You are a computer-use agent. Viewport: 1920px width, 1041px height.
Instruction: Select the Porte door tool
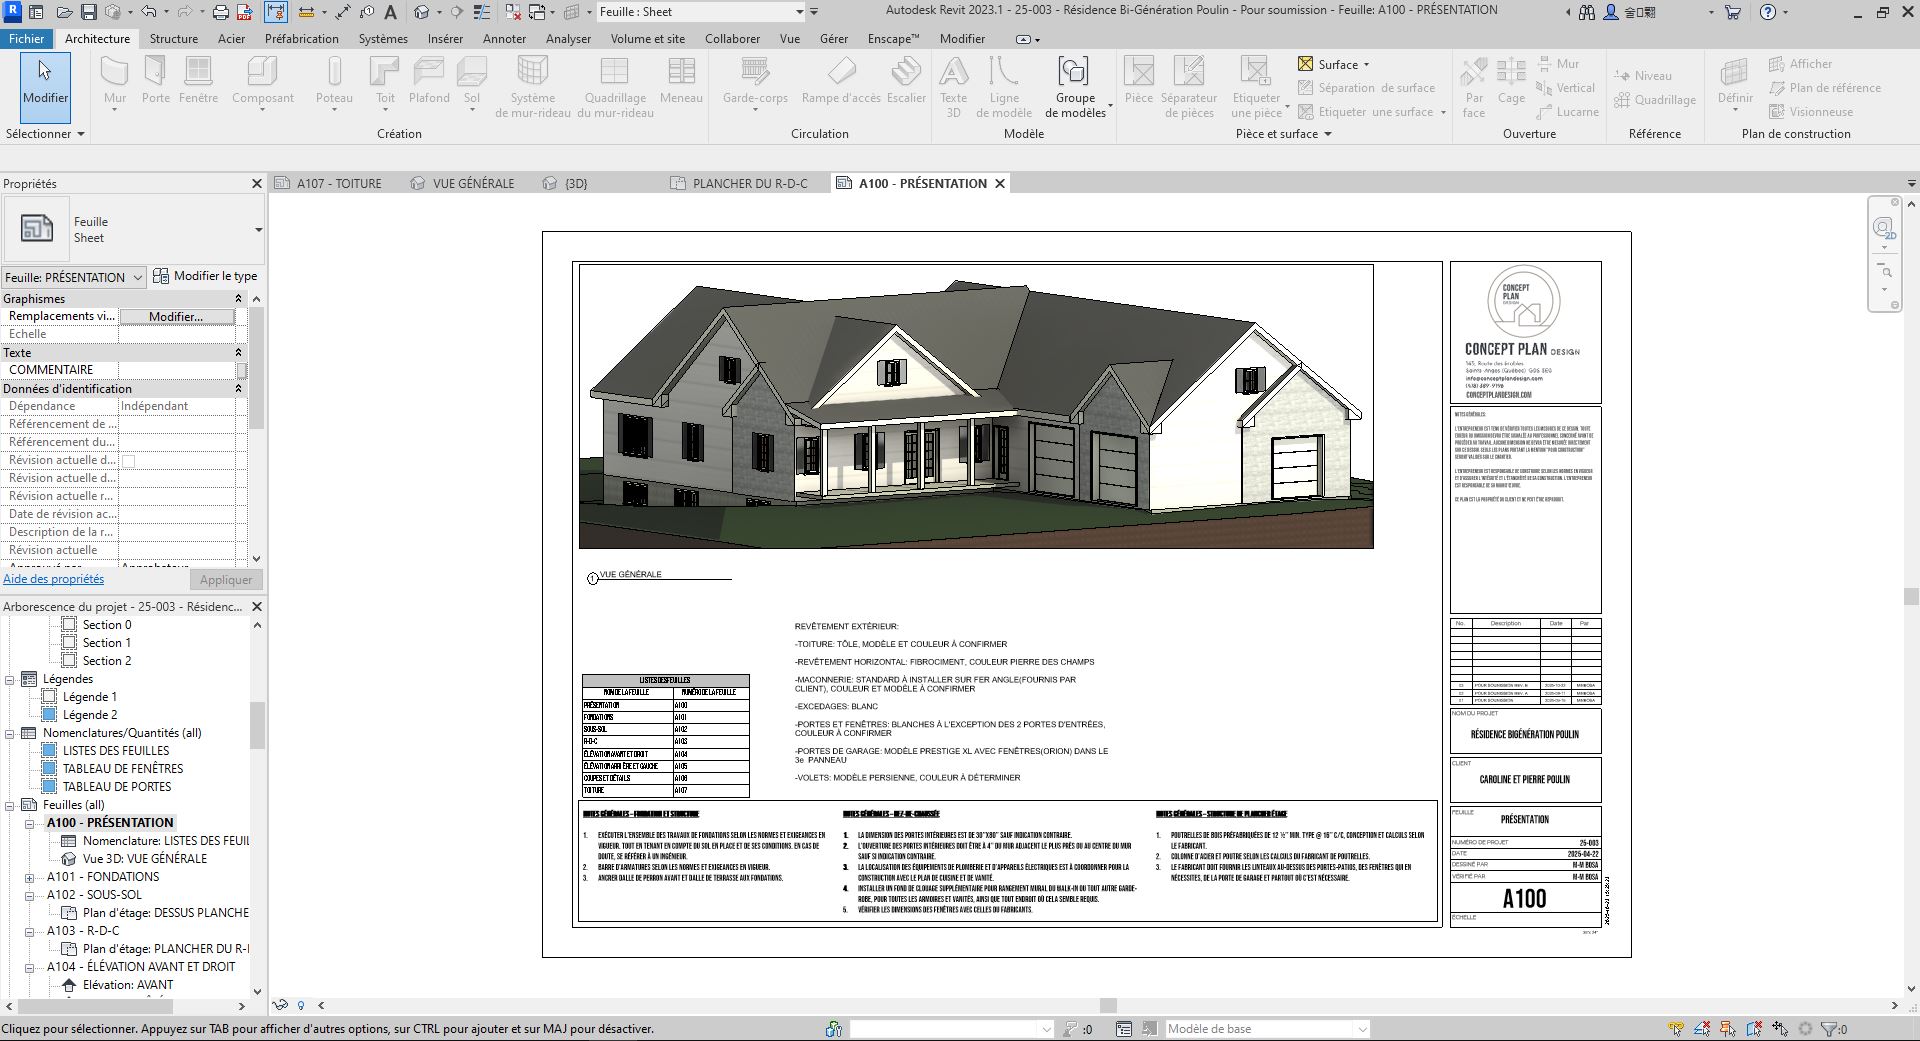tap(155, 81)
